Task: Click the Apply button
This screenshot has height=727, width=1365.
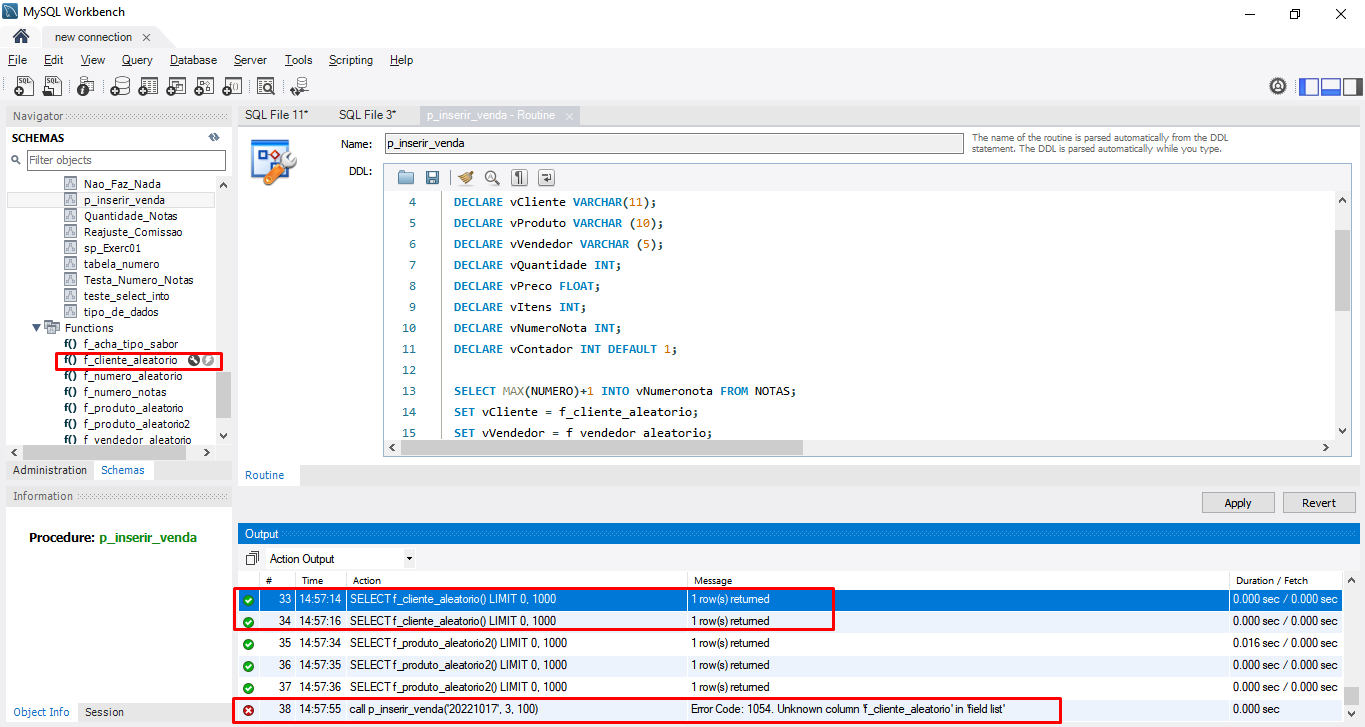Action: click(1238, 503)
